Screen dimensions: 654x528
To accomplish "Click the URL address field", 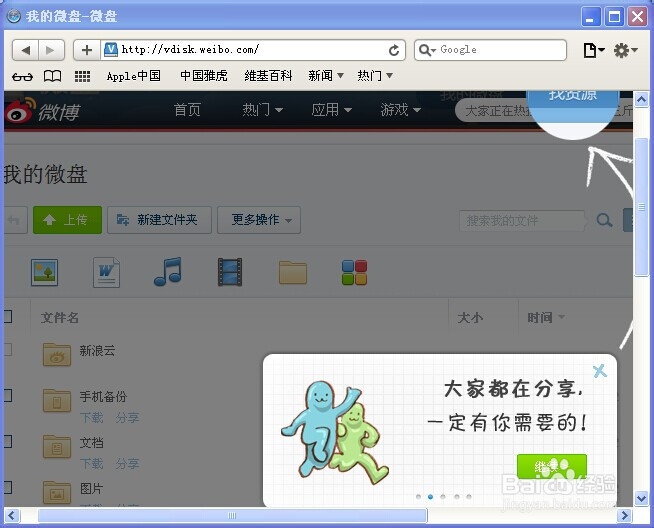I will [254, 50].
